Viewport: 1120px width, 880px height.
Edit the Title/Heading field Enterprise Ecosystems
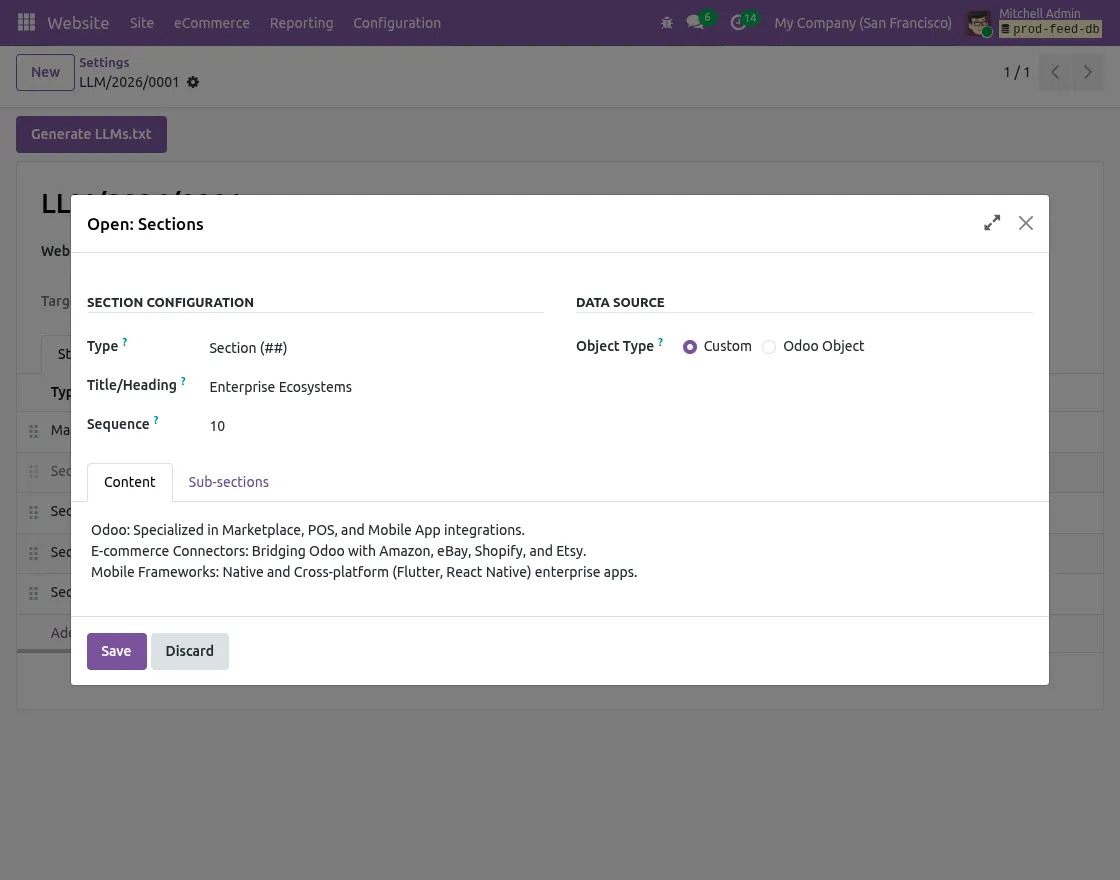pyautogui.click(x=376, y=387)
